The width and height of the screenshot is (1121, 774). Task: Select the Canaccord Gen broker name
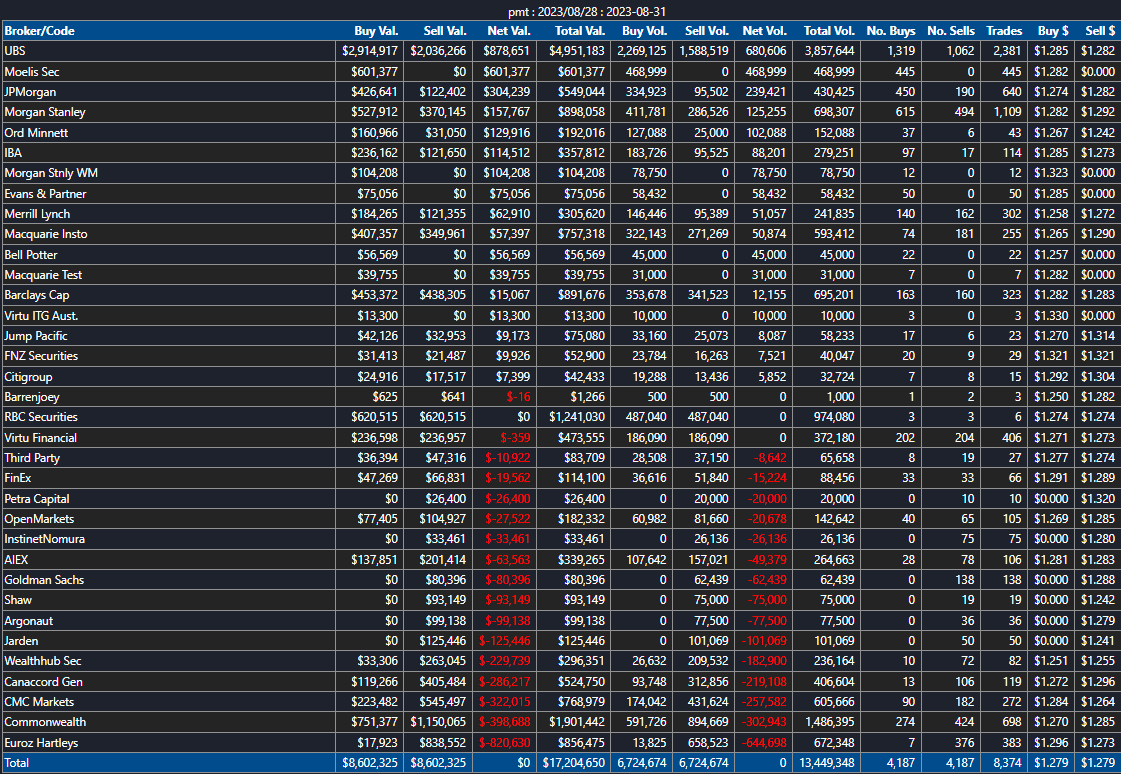(x=44, y=682)
